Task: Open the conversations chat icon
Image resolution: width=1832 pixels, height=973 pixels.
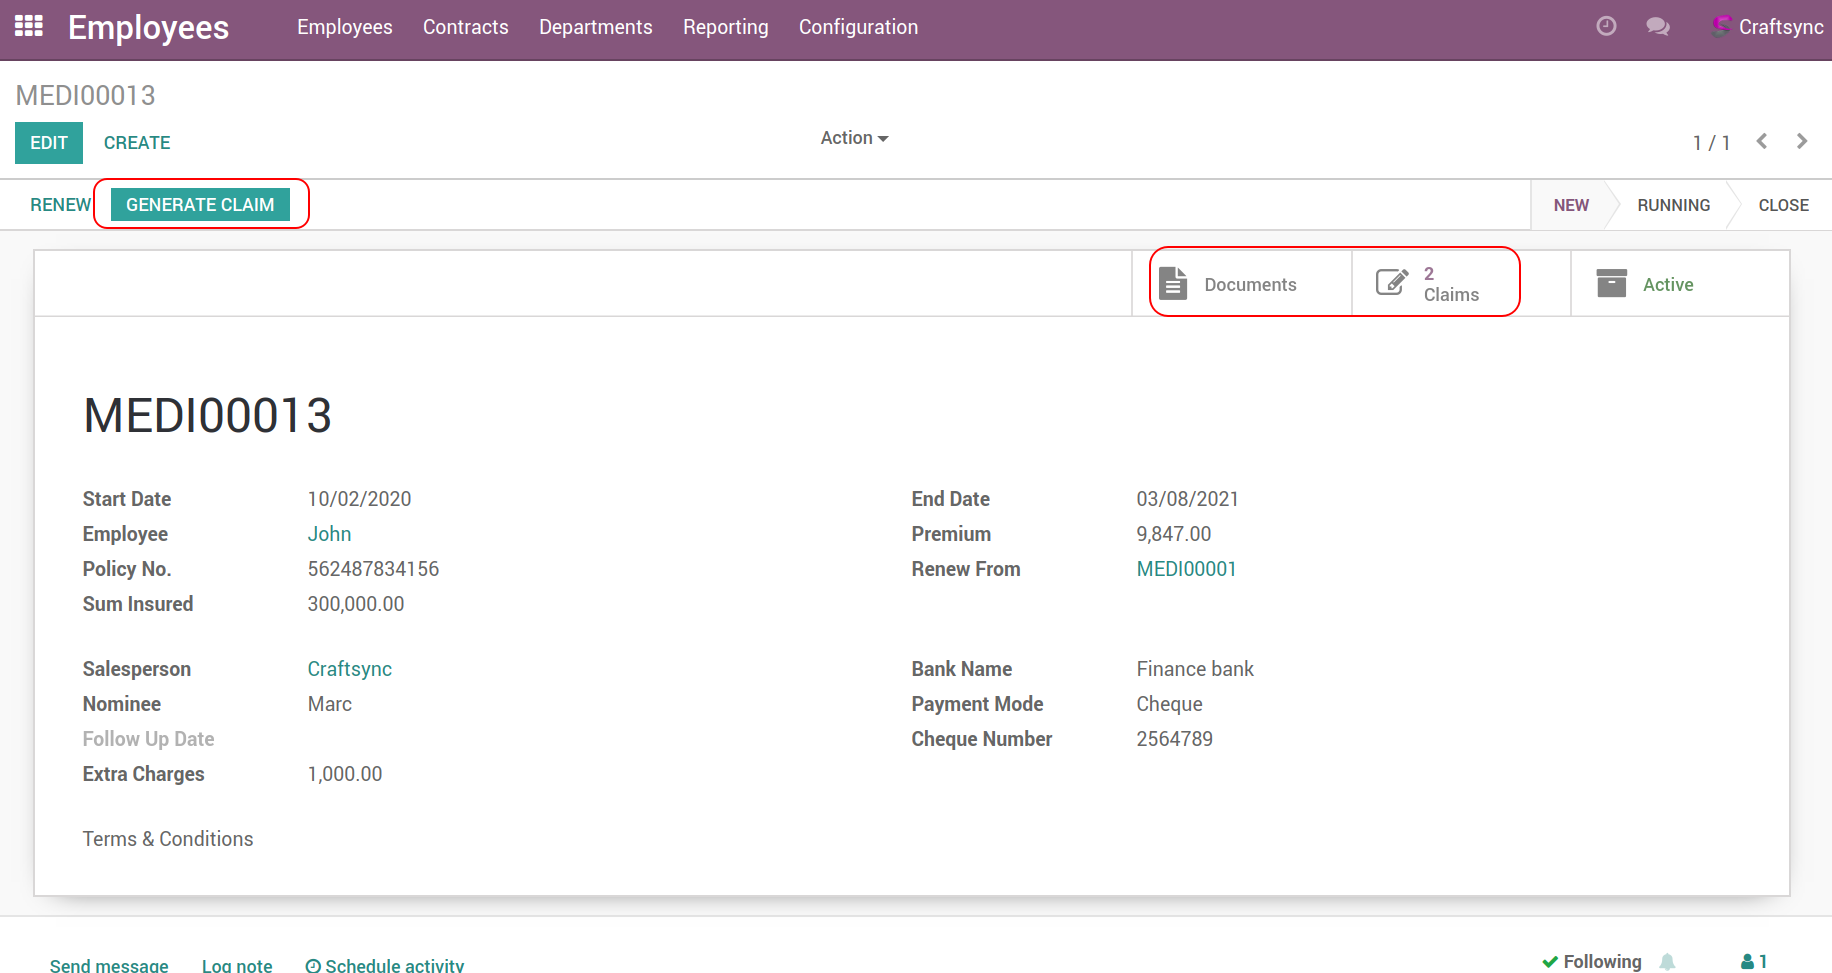Action: [1658, 26]
